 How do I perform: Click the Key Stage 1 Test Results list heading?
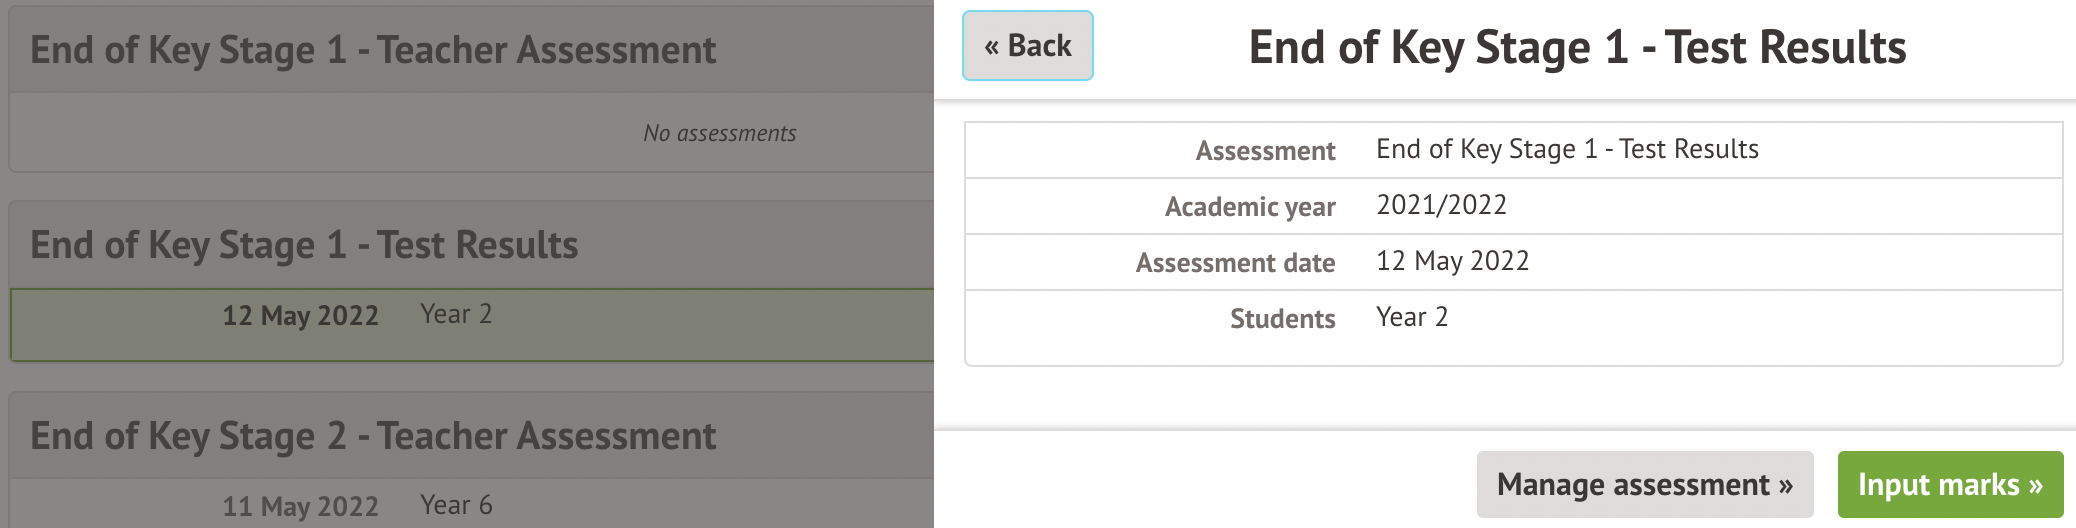coord(304,245)
